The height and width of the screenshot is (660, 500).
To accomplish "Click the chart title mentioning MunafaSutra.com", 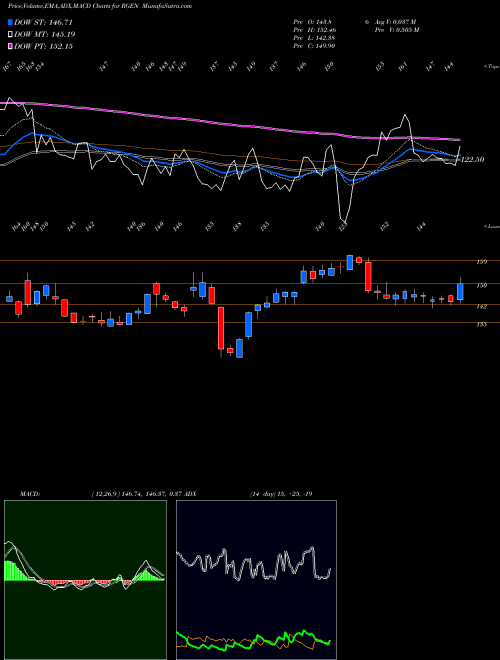I will (x=100, y=6).
